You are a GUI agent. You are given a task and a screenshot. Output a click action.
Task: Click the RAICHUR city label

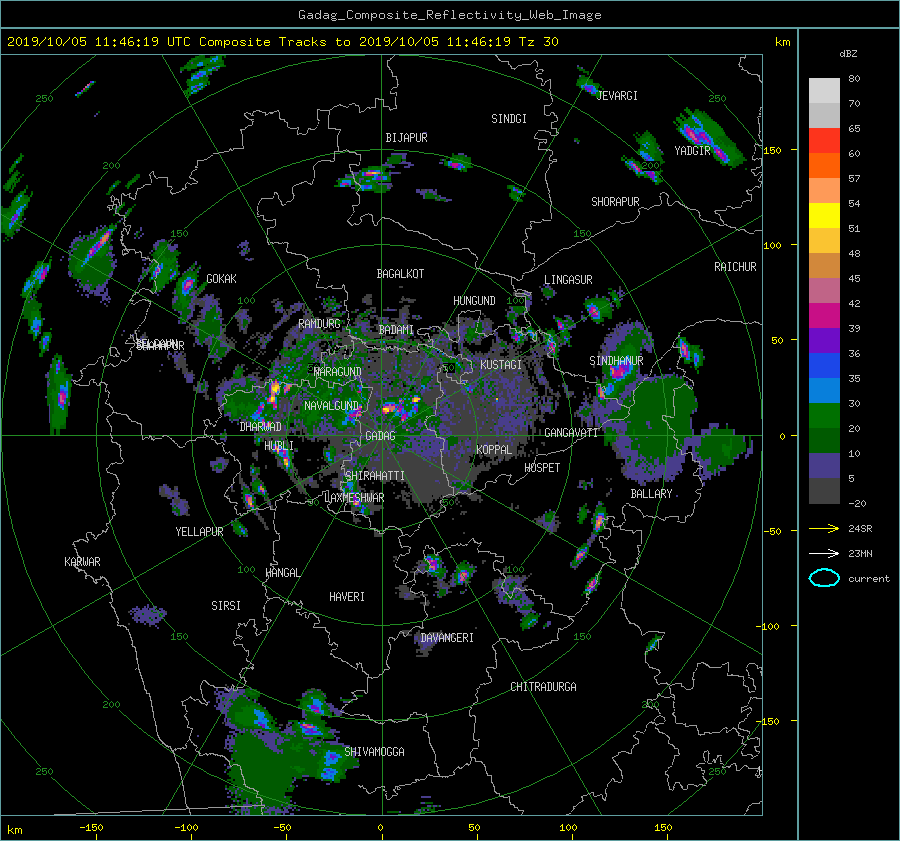tap(735, 267)
